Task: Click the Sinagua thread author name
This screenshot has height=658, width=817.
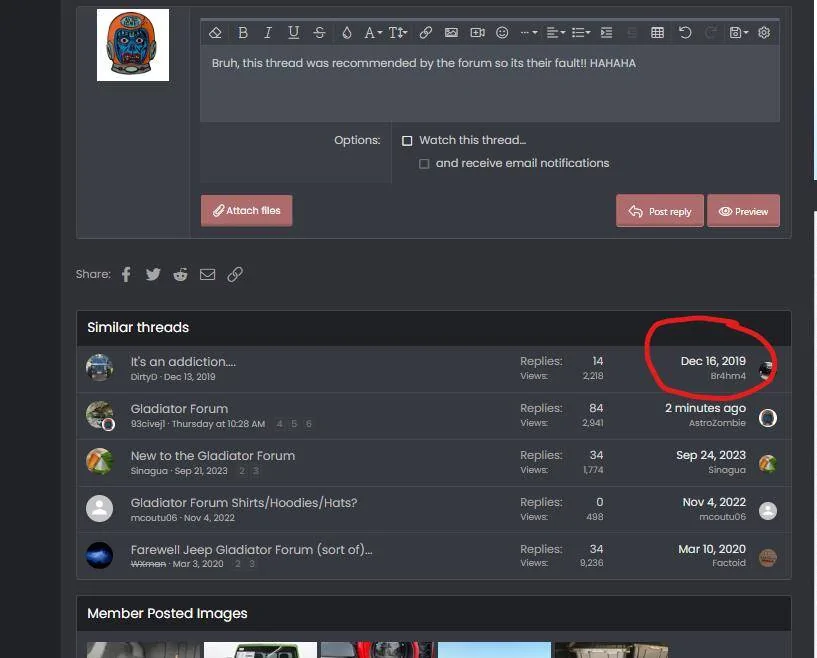Action: (x=149, y=471)
